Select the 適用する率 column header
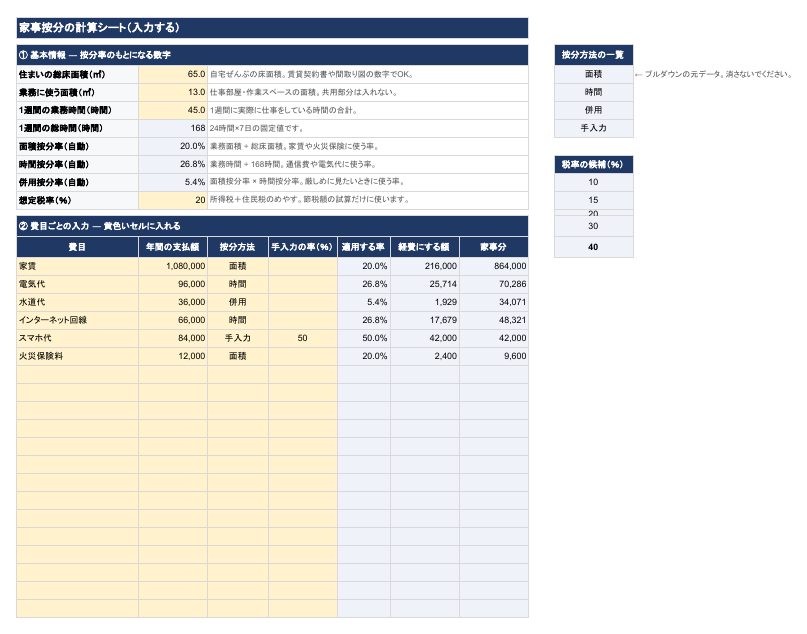Viewport: 807px width, 634px height. 364,247
